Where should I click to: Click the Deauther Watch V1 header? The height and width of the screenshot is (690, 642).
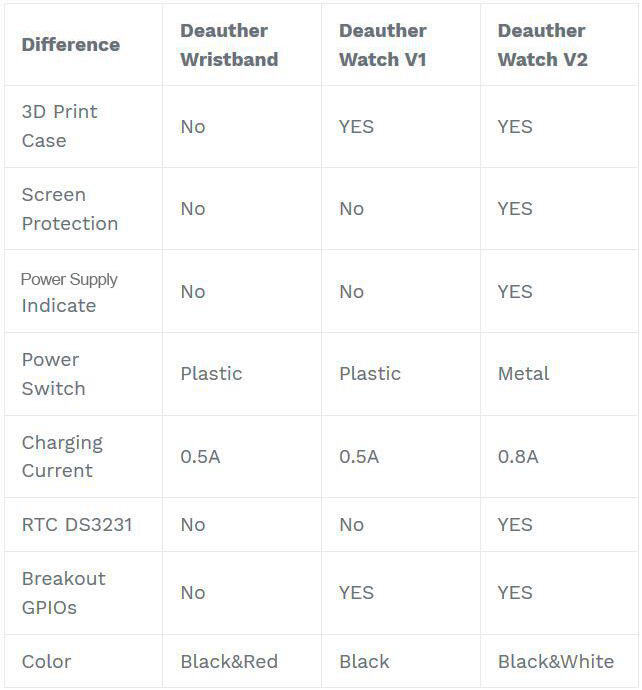coord(383,45)
